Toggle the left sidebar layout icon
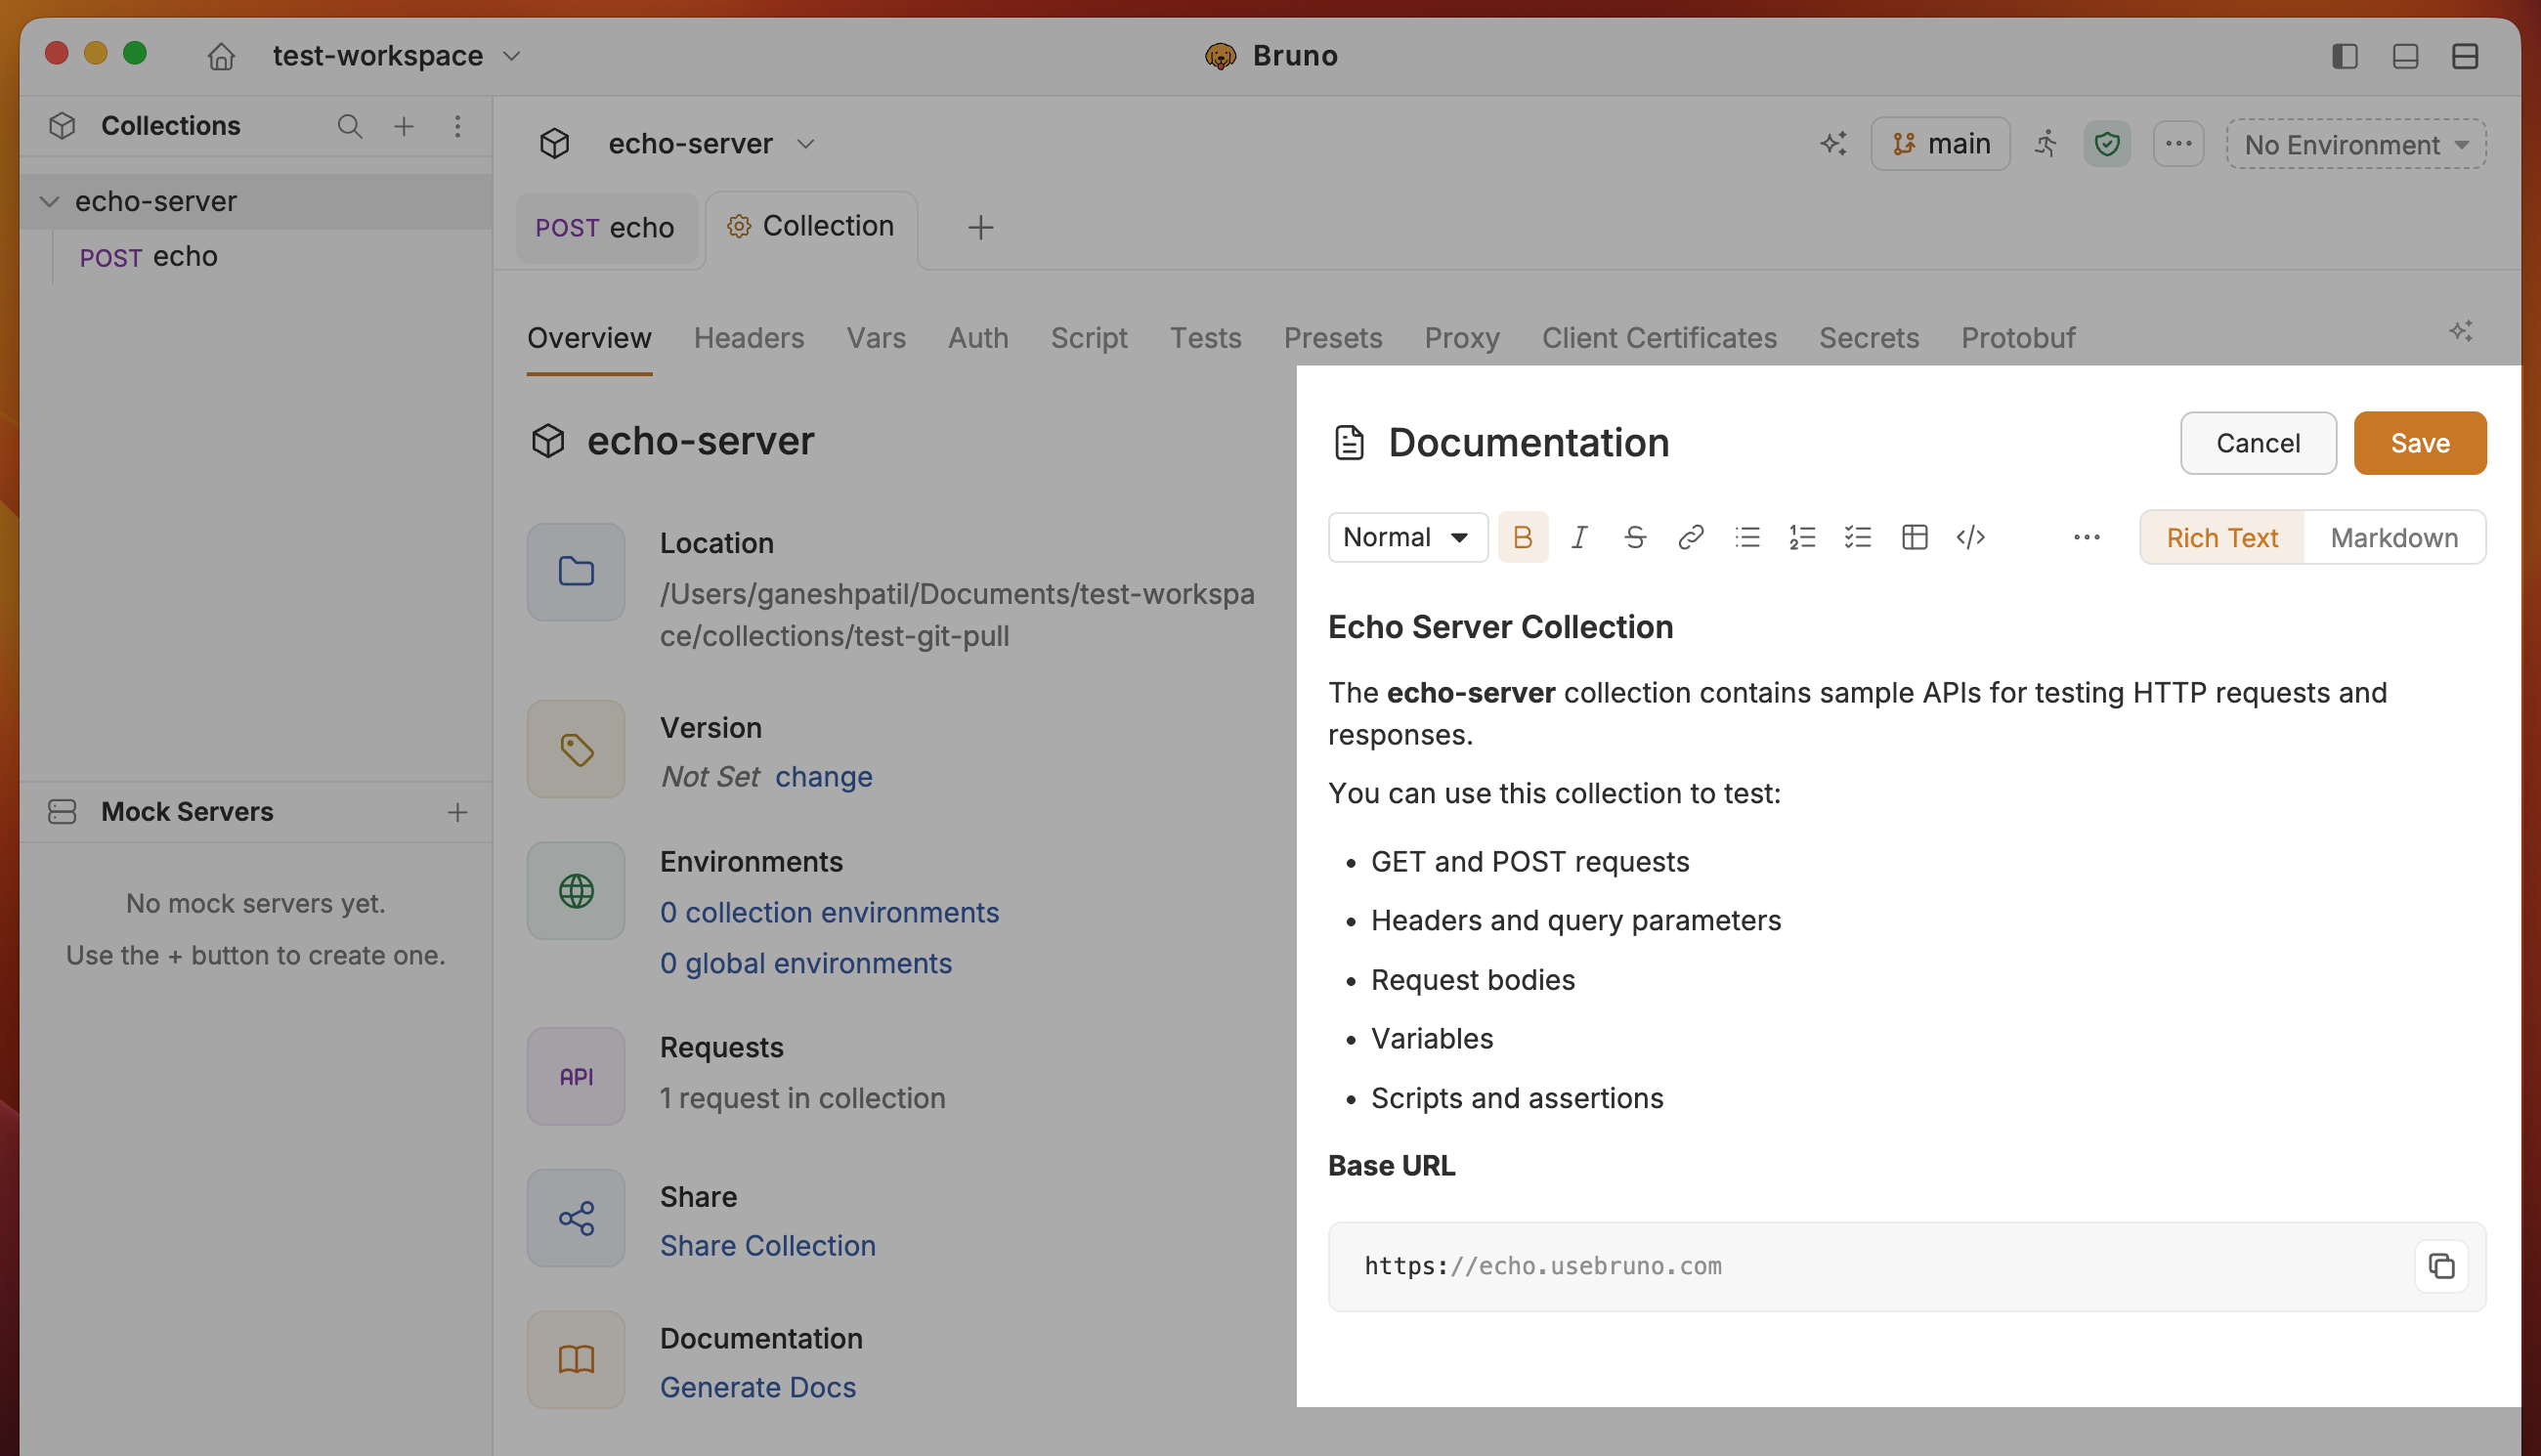 [x=2345, y=56]
